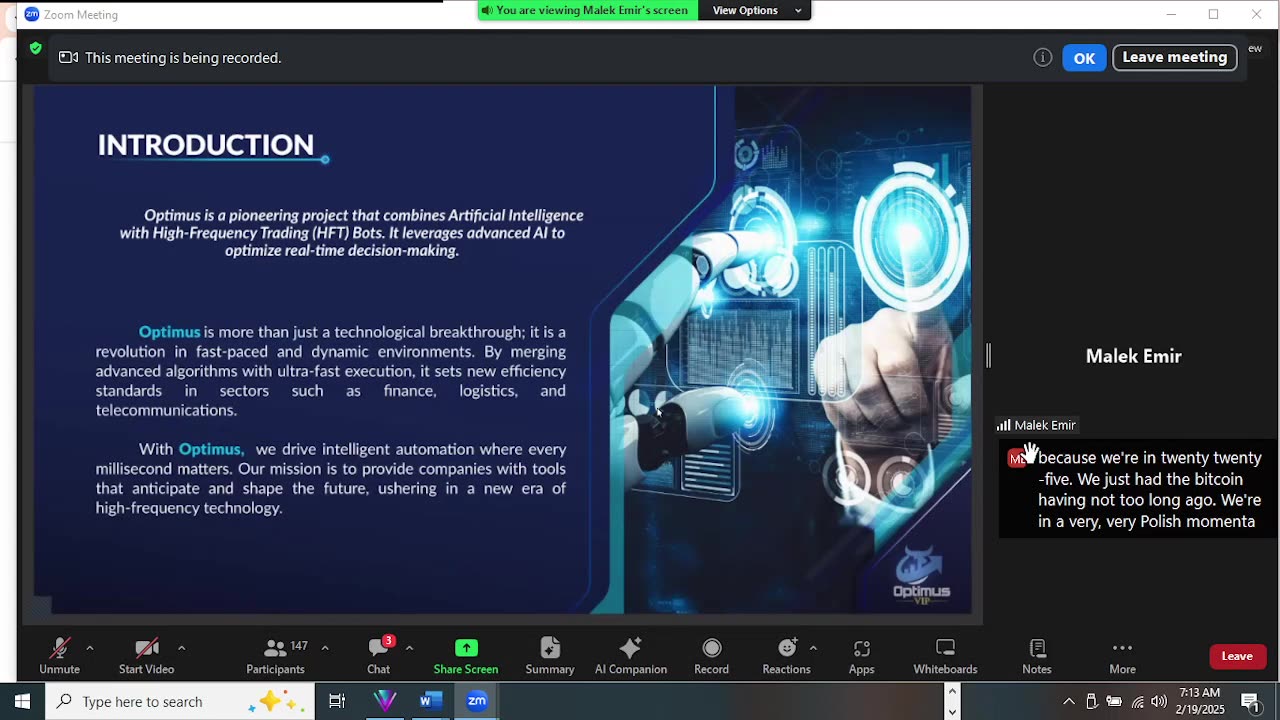Click the shared Introduction slide

[502, 349]
